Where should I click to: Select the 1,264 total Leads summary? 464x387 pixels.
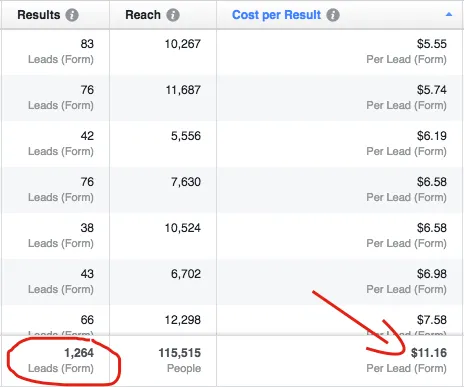(x=61, y=360)
